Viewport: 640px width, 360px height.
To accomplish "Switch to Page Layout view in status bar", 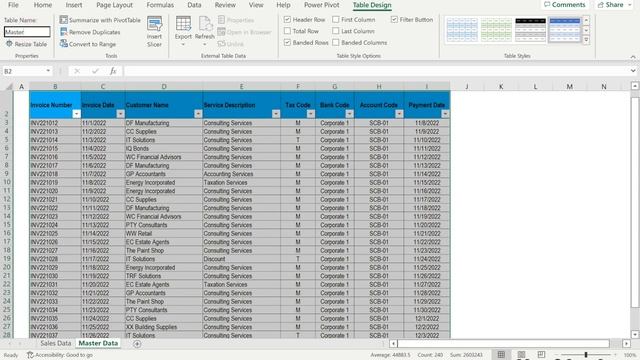I will 521,355.
